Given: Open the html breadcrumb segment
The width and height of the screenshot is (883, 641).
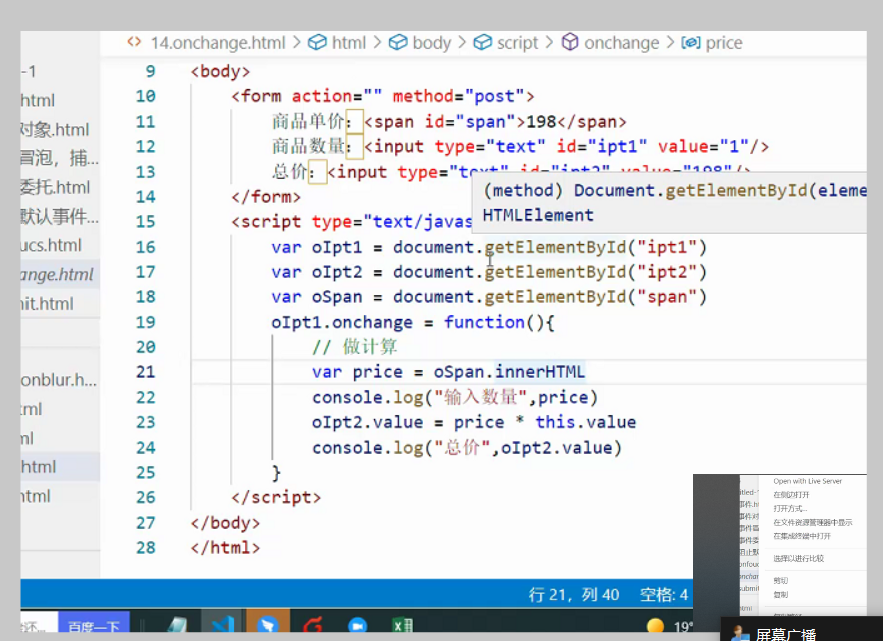Looking at the screenshot, I should click(x=349, y=43).
